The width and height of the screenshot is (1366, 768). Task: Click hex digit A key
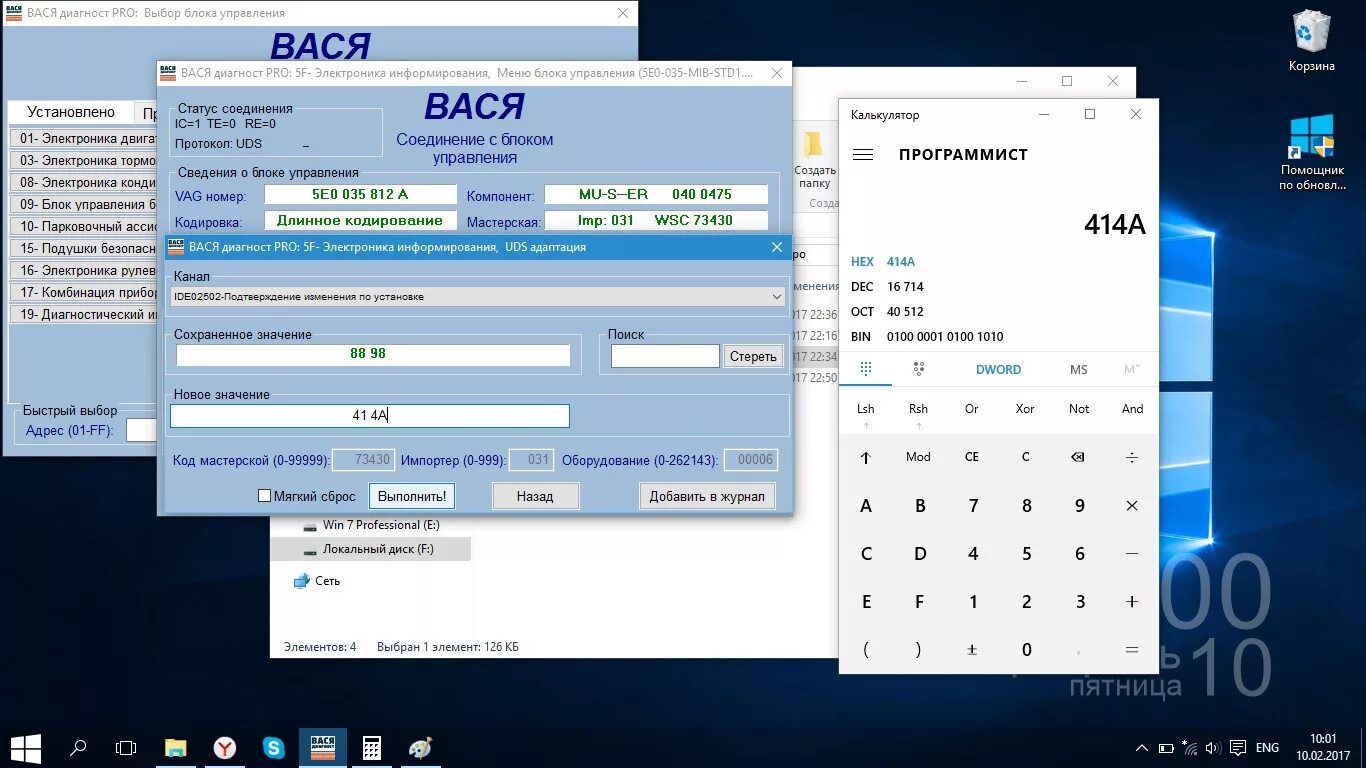point(866,506)
